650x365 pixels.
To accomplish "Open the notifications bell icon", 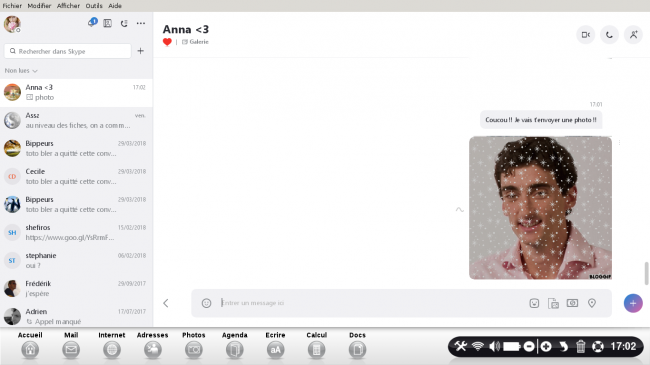I will (92, 22).
